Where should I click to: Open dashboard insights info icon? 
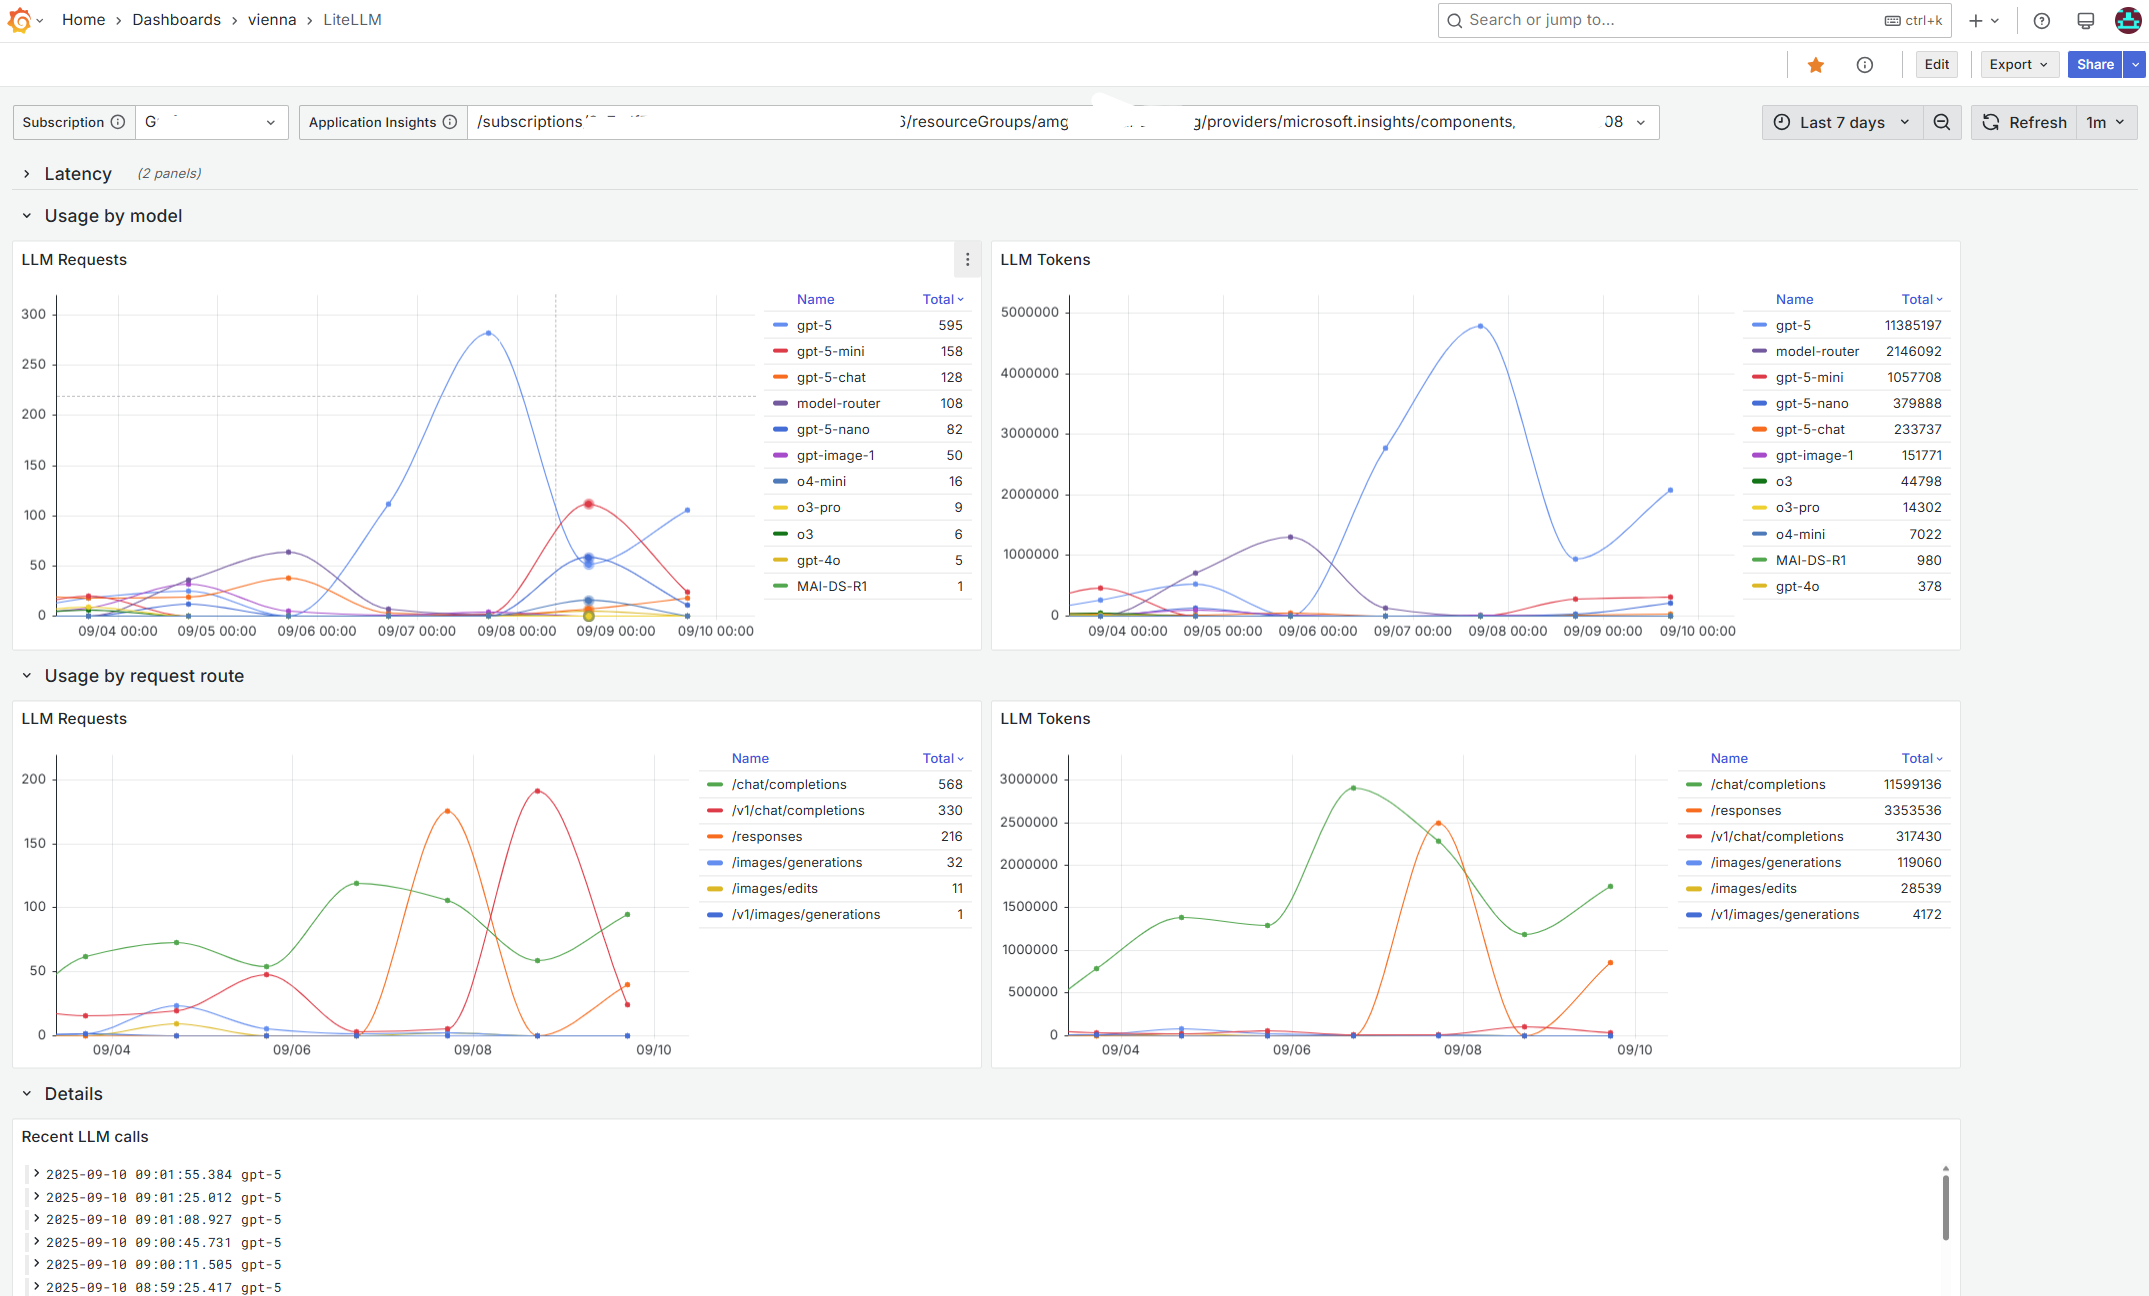point(1865,65)
